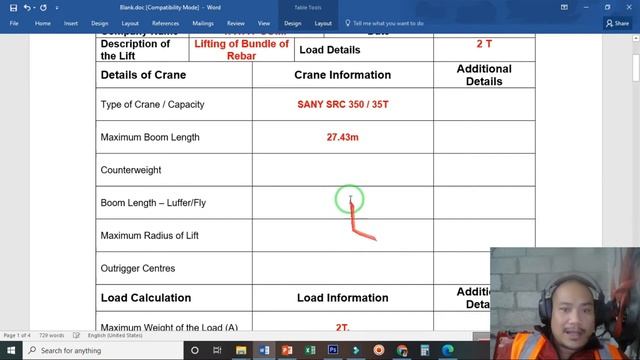
Task: Click the 'Search for anything' taskbar box
Action: (103, 350)
